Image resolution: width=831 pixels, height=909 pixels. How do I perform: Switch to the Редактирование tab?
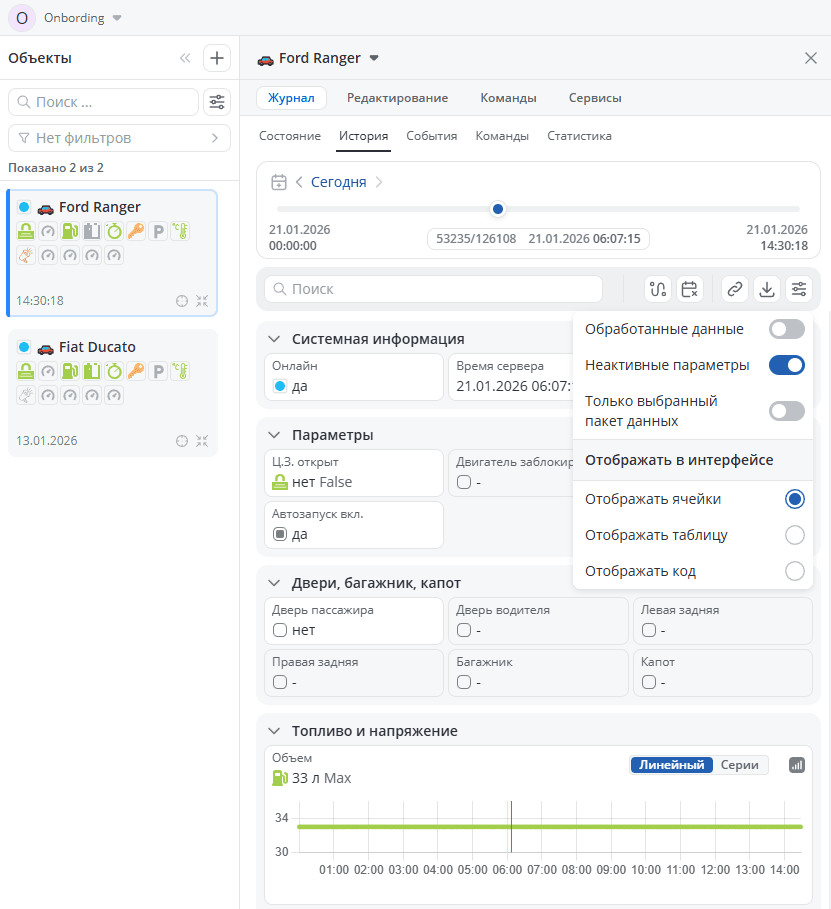click(397, 98)
